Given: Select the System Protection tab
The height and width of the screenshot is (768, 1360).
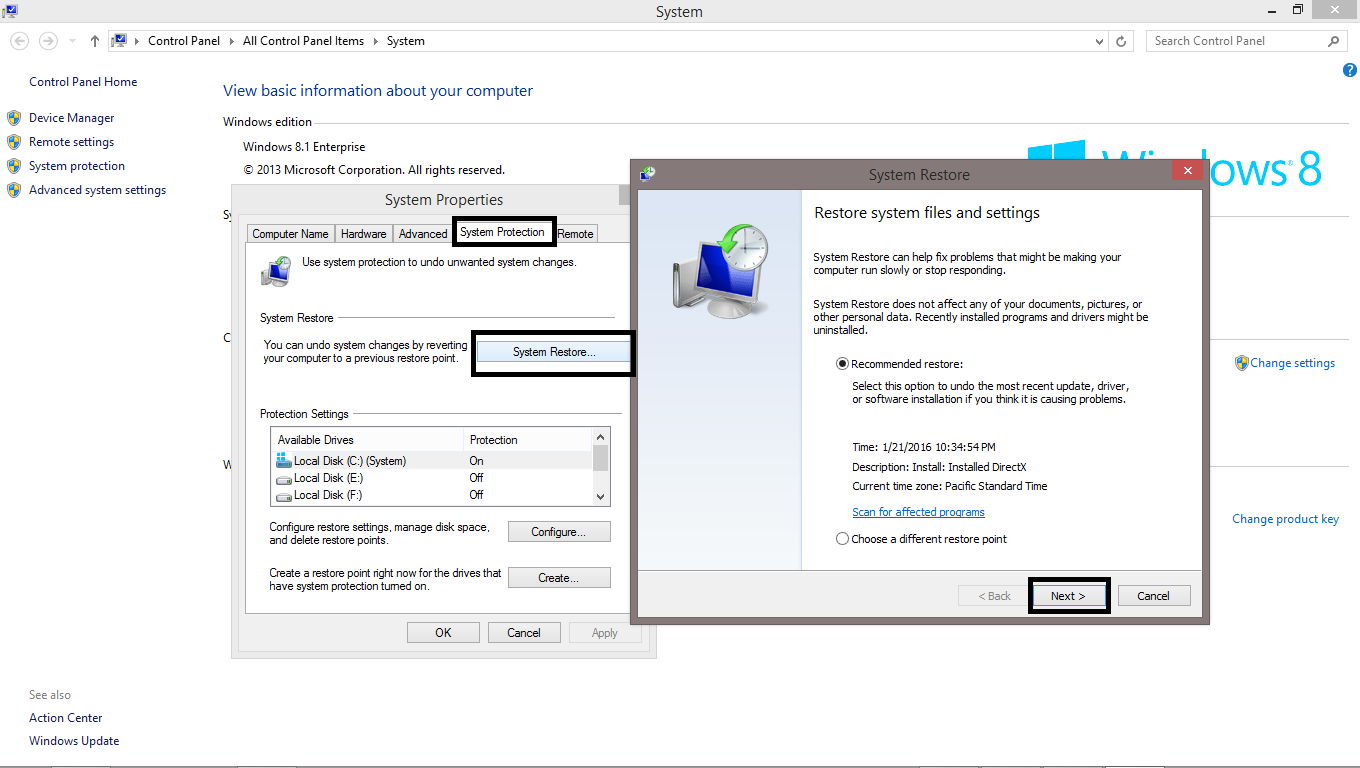Looking at the screenshot, I should 503,231.
